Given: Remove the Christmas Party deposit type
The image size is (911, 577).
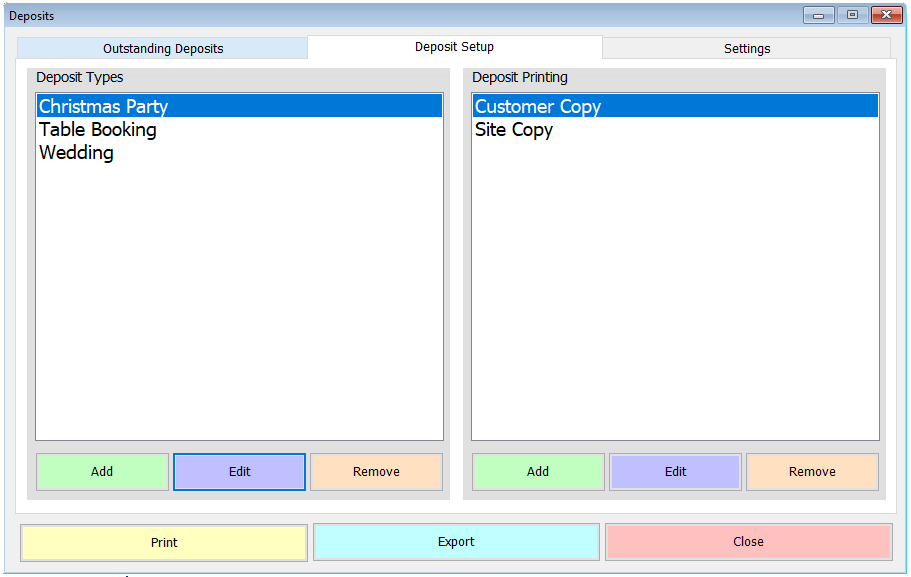Looking at the screenshot, I should click(376, 471).
